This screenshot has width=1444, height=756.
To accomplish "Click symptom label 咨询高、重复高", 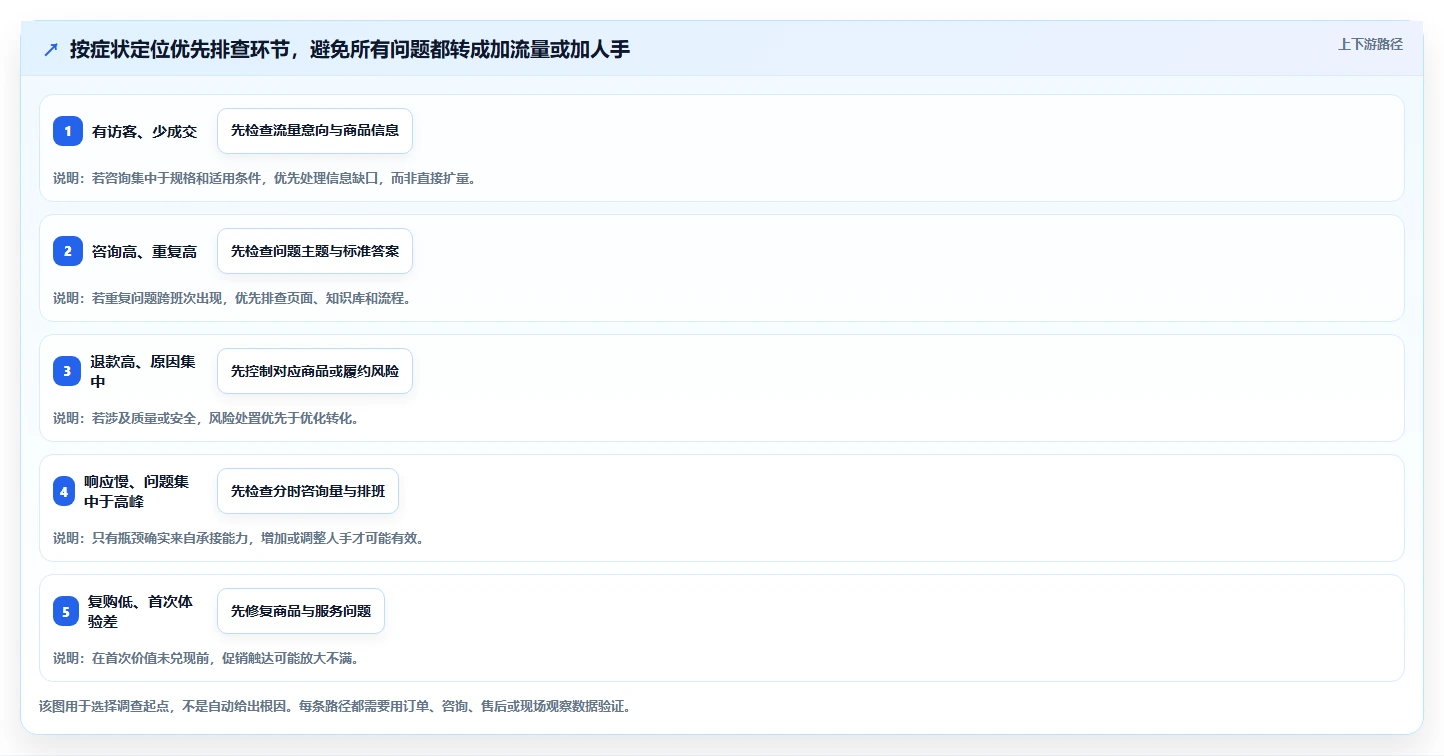I will click(x=145, y=251).
